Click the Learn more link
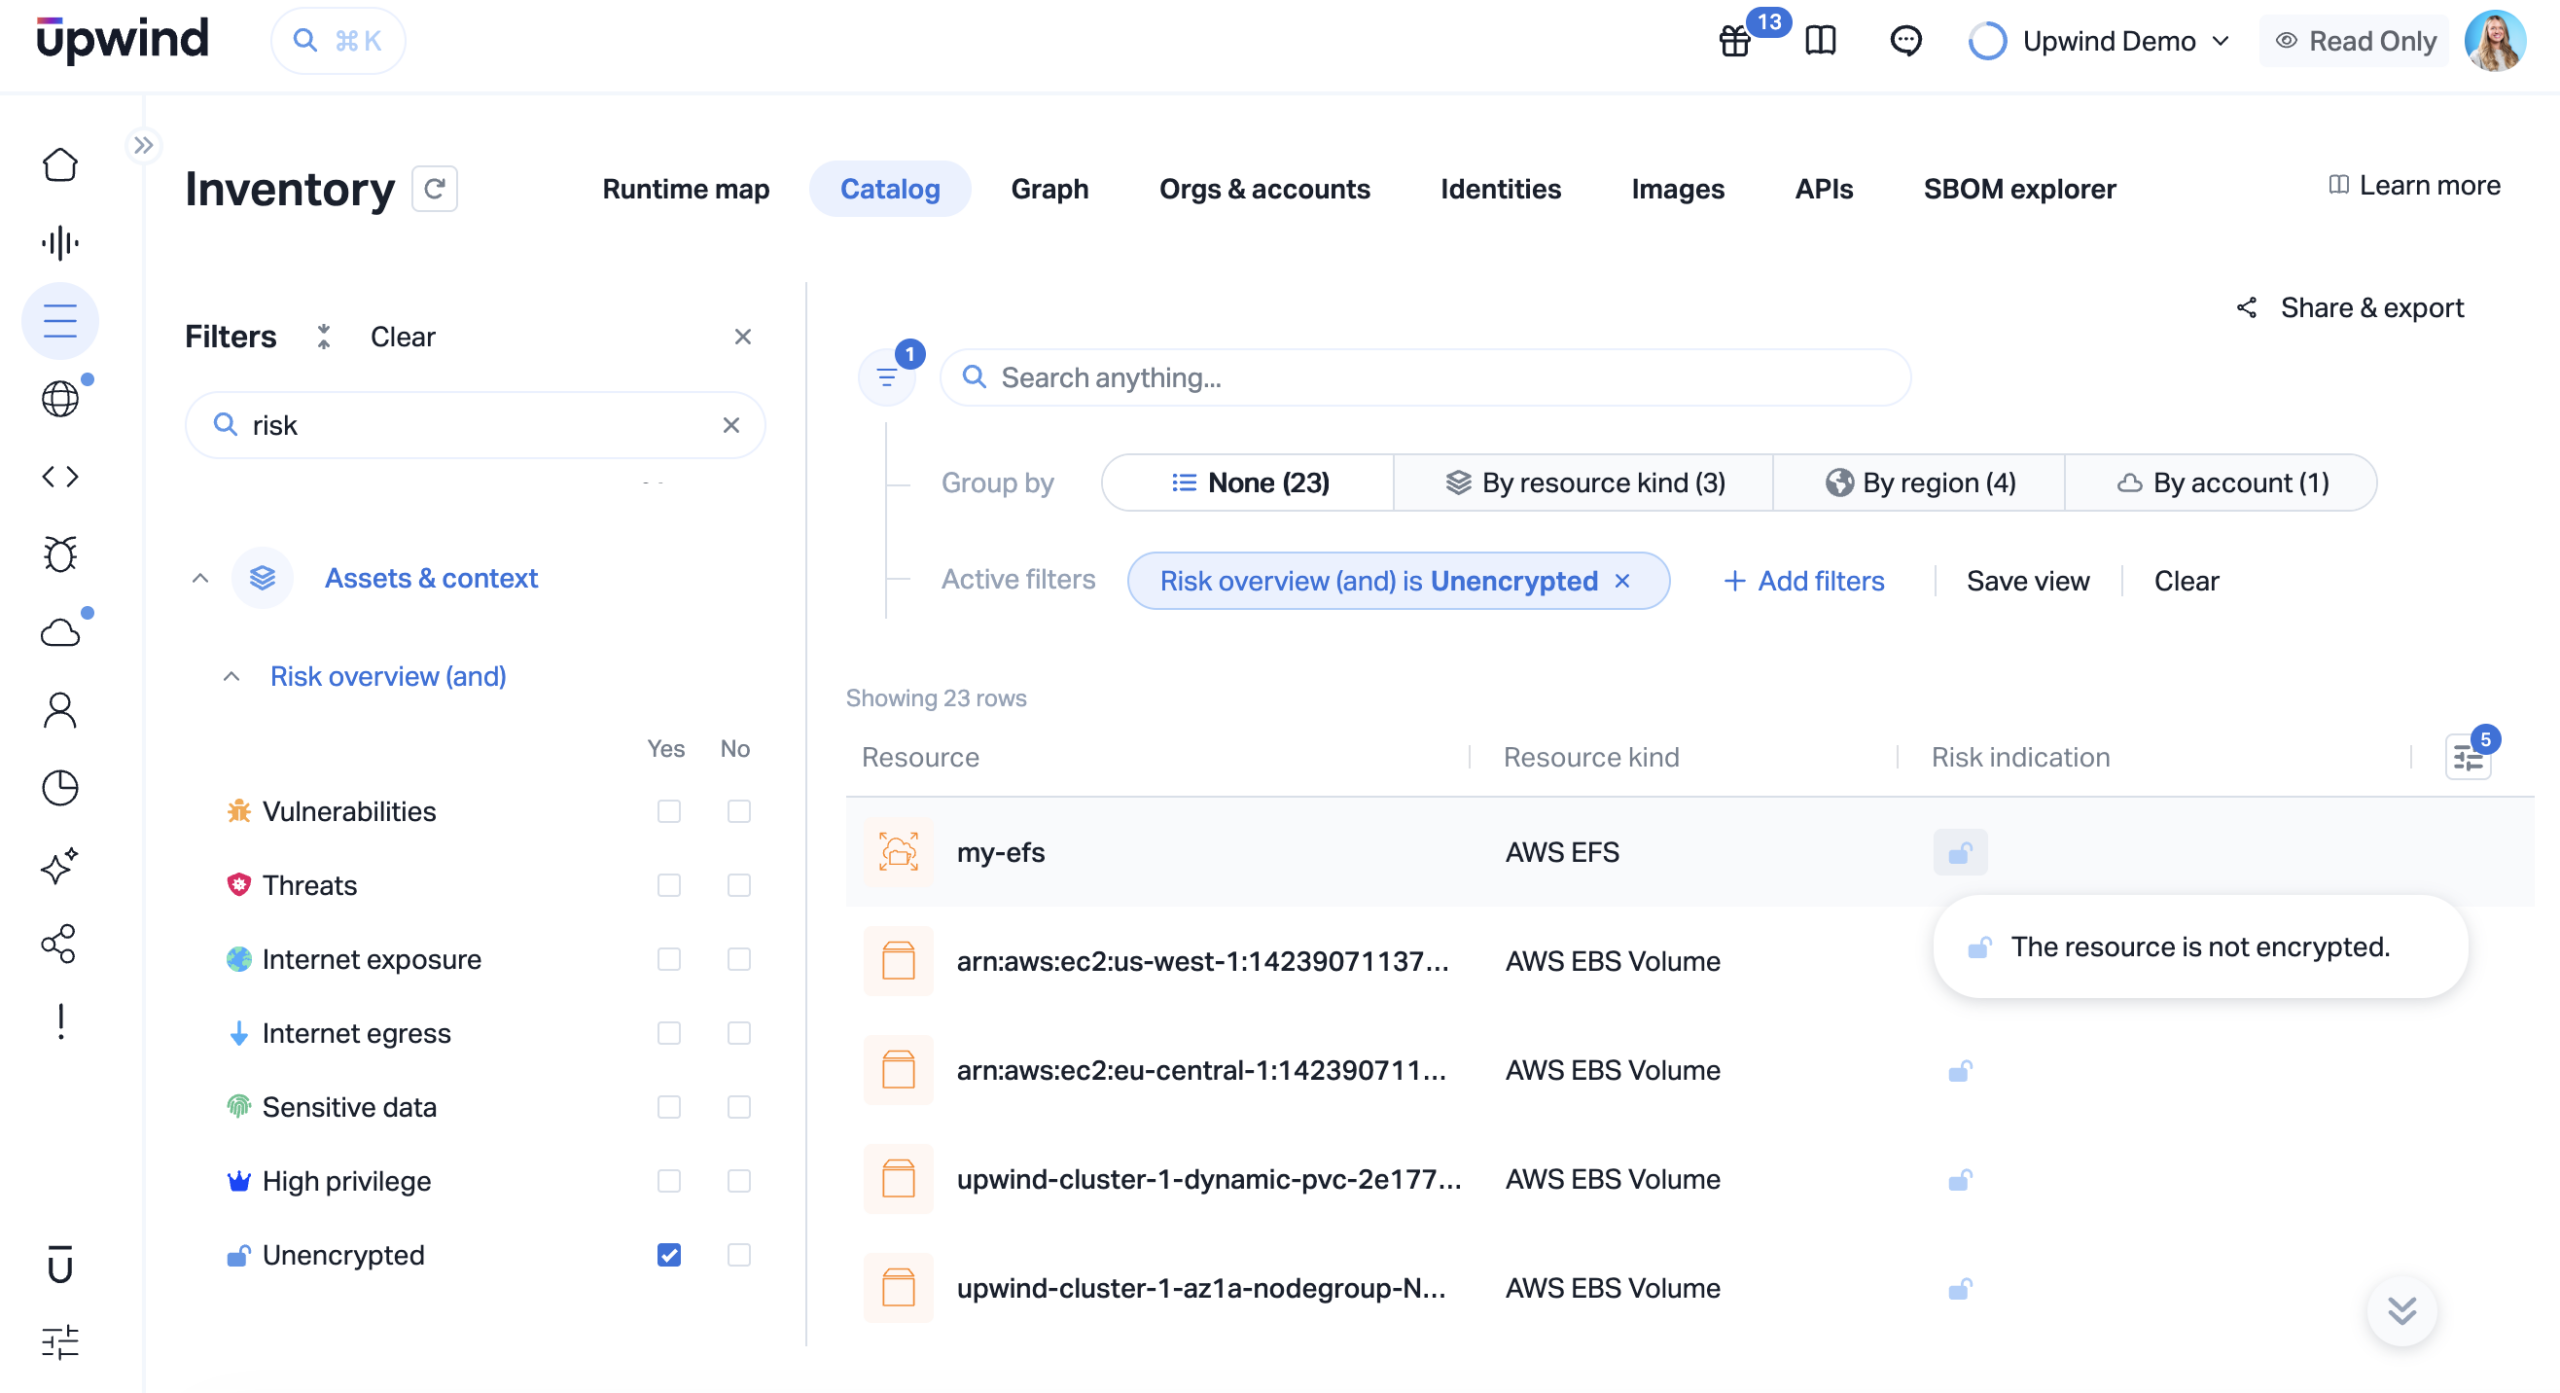2560x1393 pixels. (2415, 186)
